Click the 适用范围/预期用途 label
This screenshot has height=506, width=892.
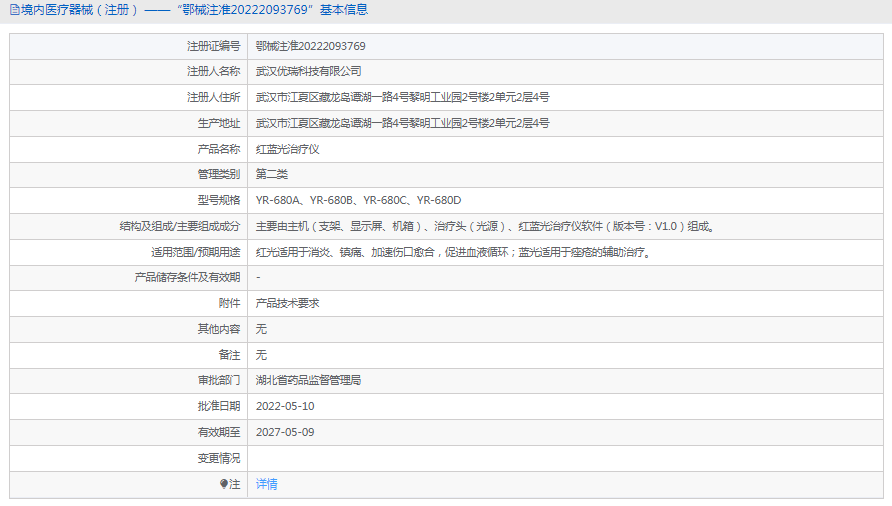click(x=195, y=252)
